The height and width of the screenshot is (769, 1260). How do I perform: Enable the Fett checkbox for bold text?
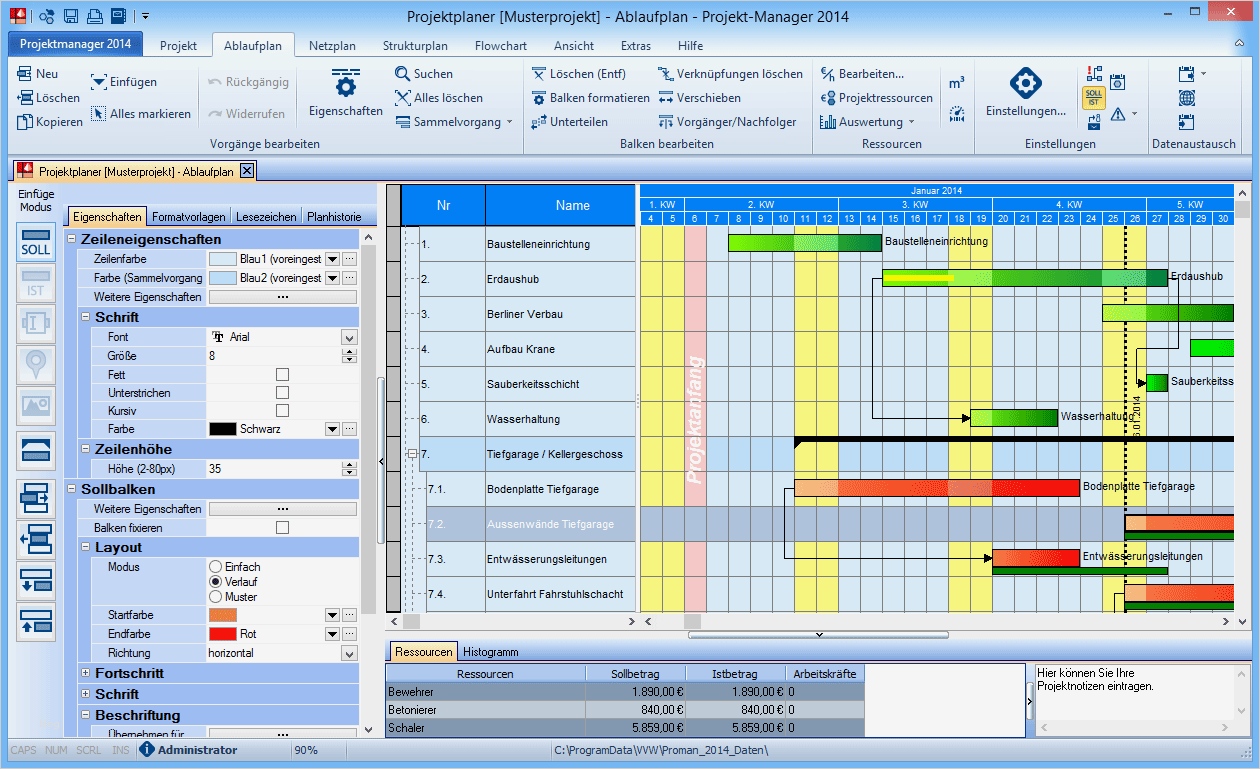283,372
